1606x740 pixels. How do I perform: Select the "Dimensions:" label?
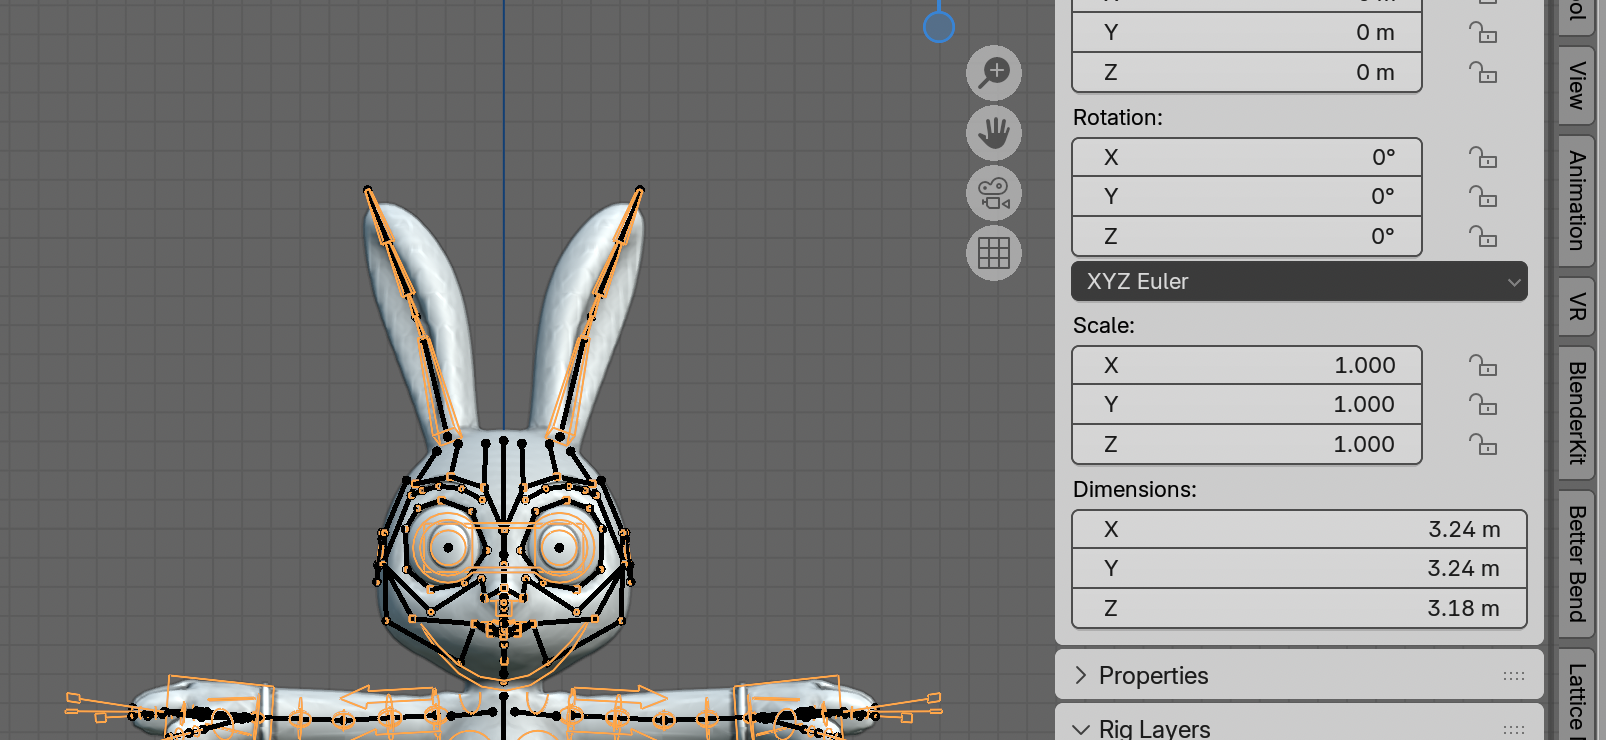[x=1135, y=490]
